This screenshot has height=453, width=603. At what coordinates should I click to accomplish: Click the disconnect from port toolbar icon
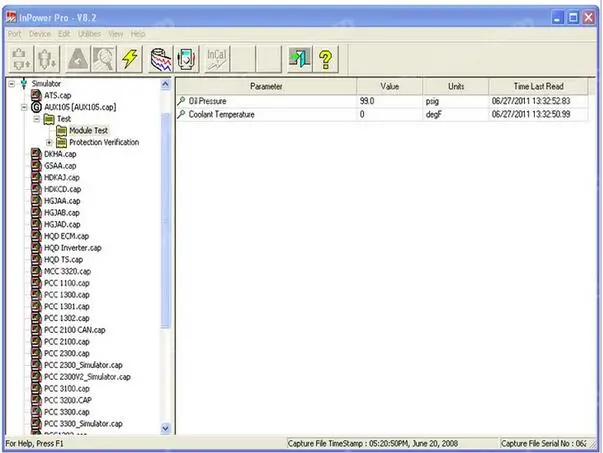47,59
